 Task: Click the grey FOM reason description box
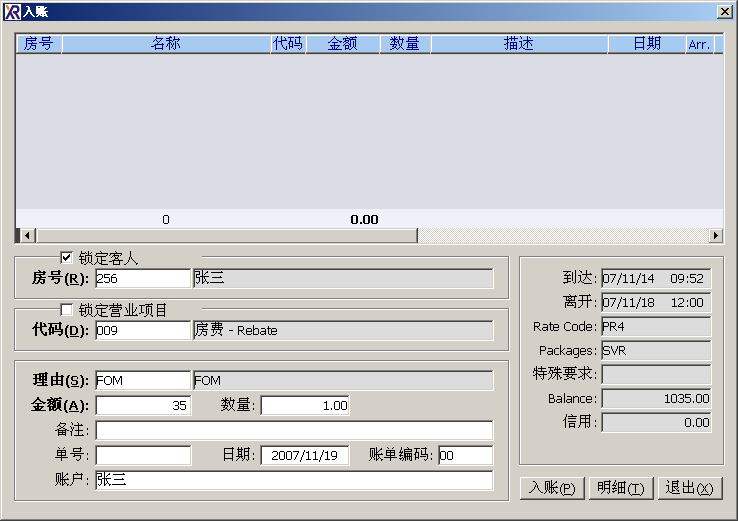coord(343,380)
